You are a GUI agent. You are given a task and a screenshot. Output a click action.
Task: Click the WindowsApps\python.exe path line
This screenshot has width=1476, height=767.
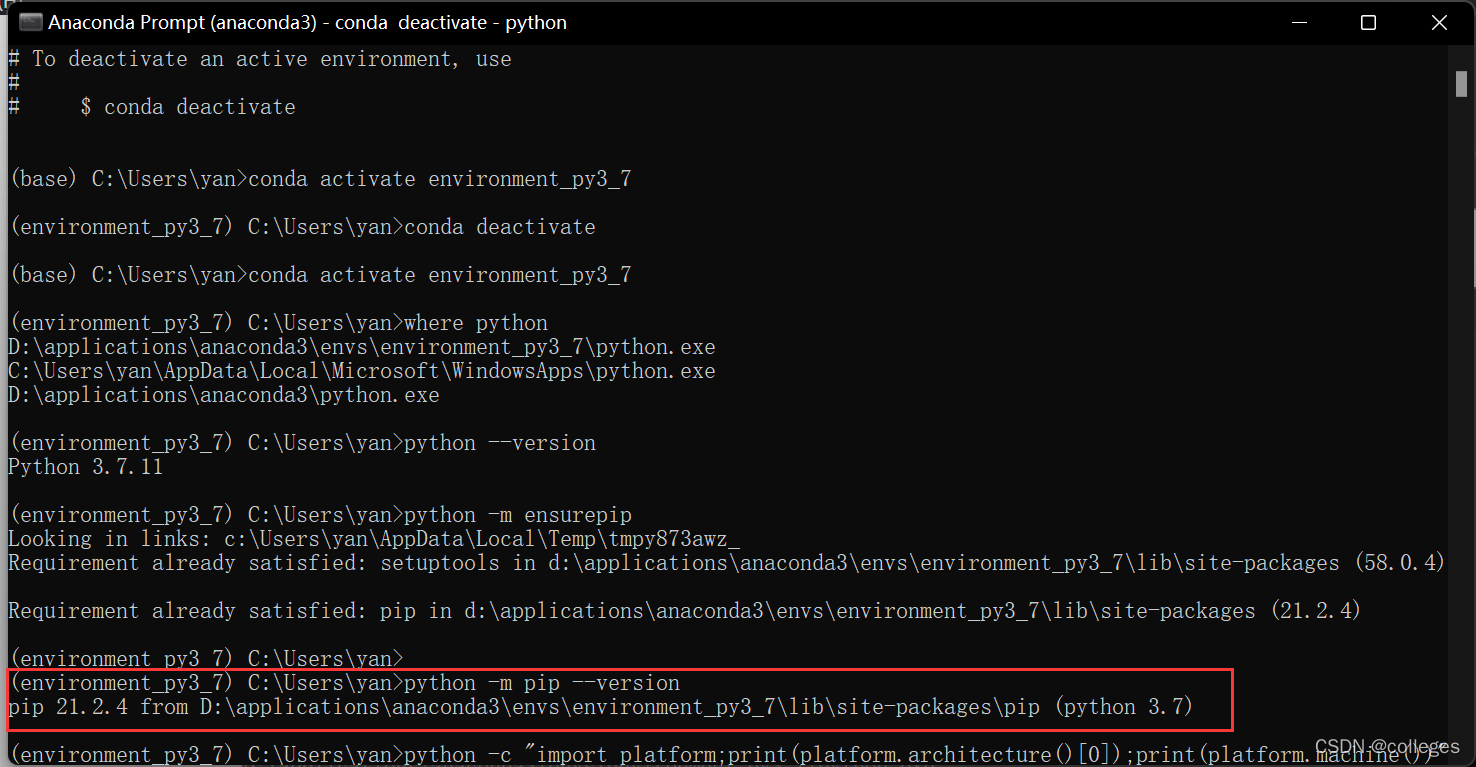[x=362, y=371]
